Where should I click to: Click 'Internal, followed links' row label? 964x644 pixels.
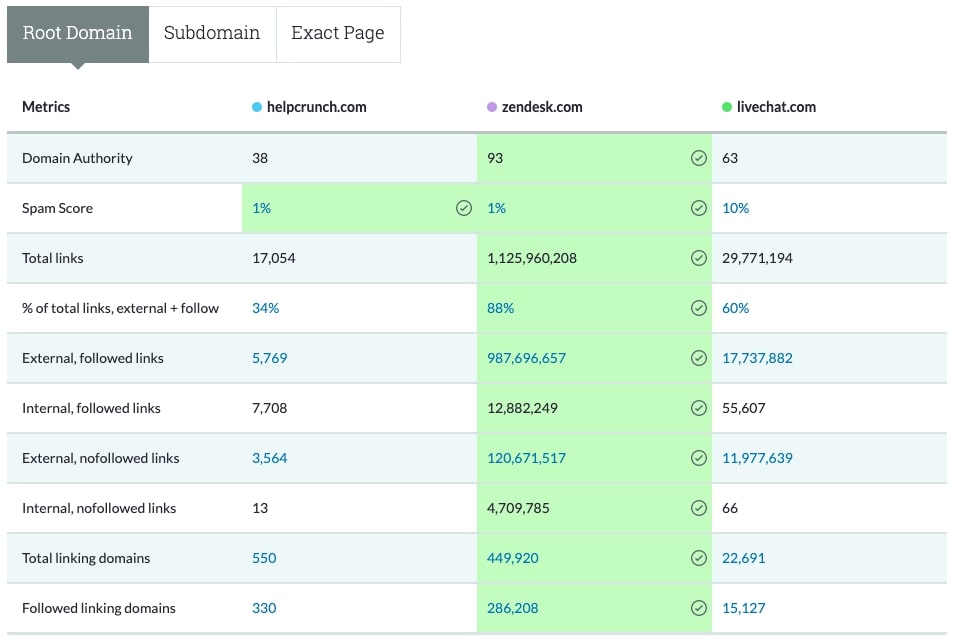point(92,408)
